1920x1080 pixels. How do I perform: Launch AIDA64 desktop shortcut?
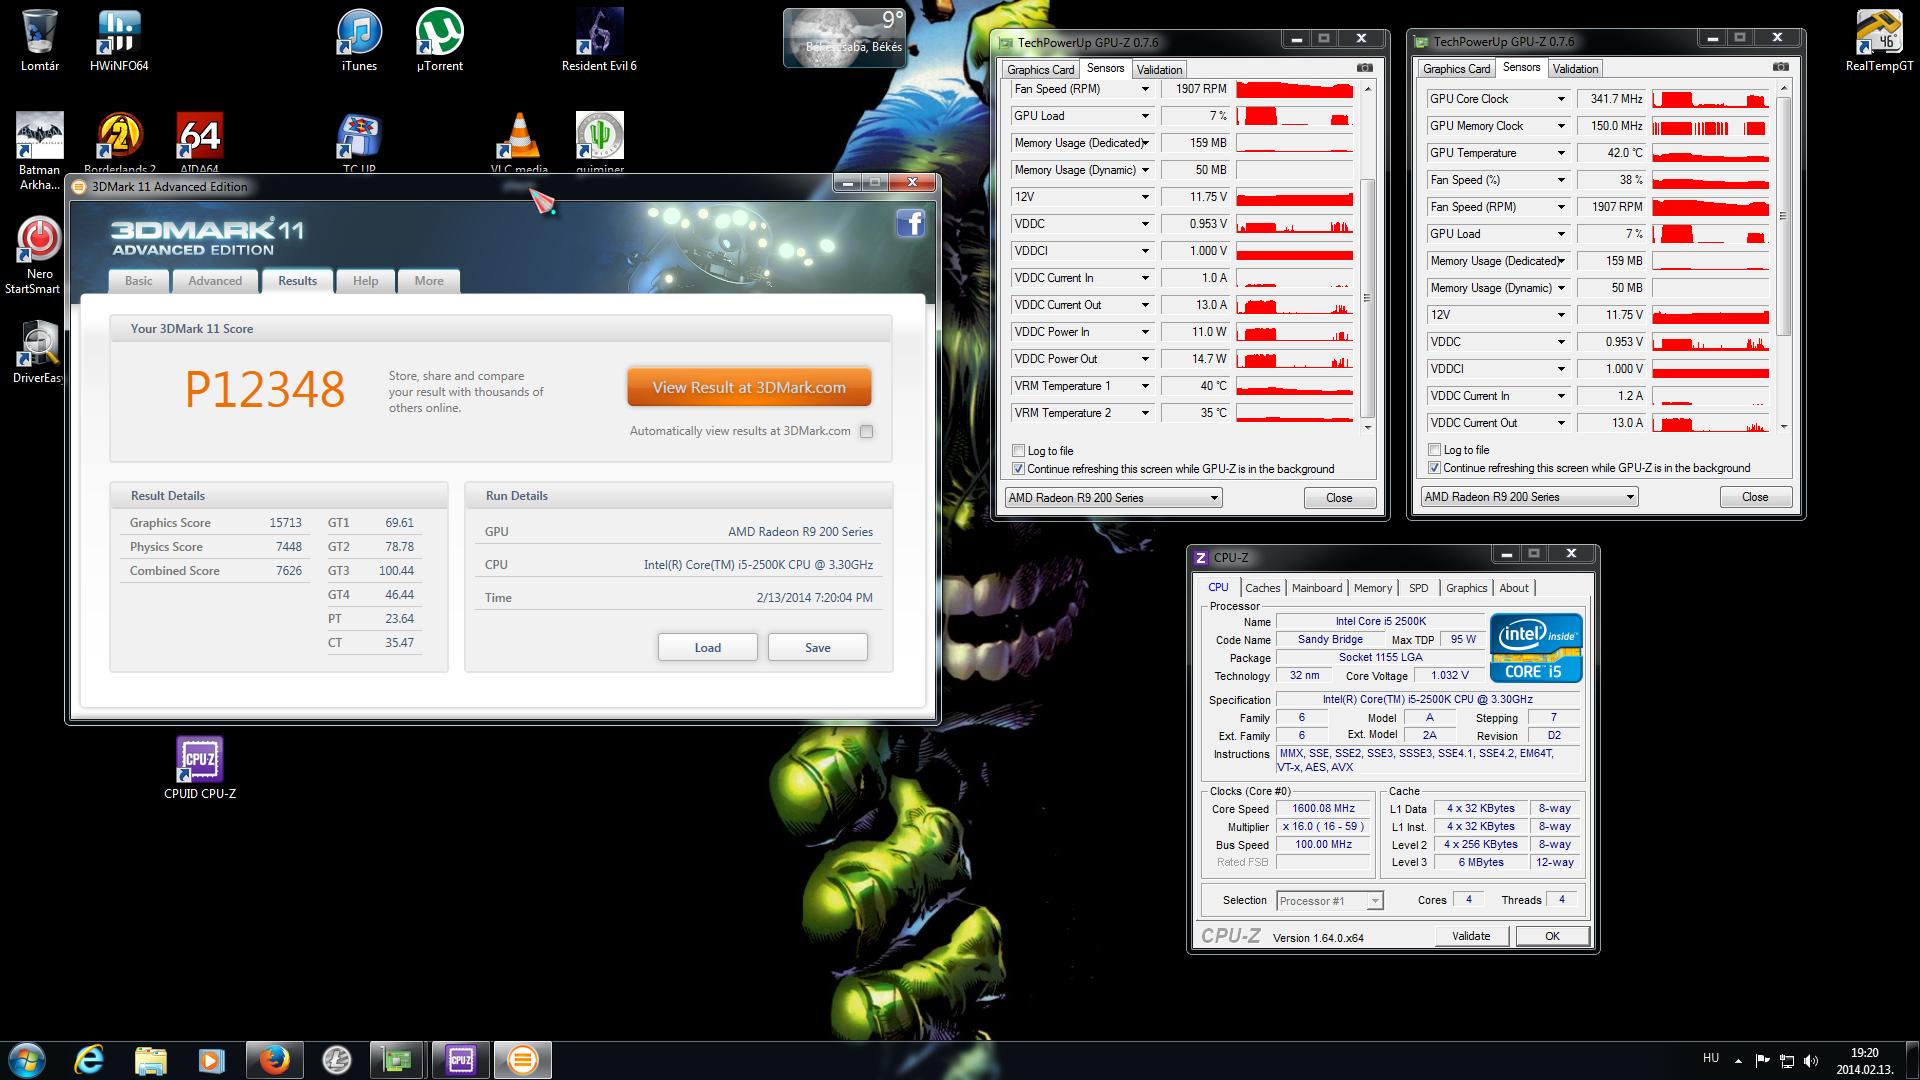[199, 142]
